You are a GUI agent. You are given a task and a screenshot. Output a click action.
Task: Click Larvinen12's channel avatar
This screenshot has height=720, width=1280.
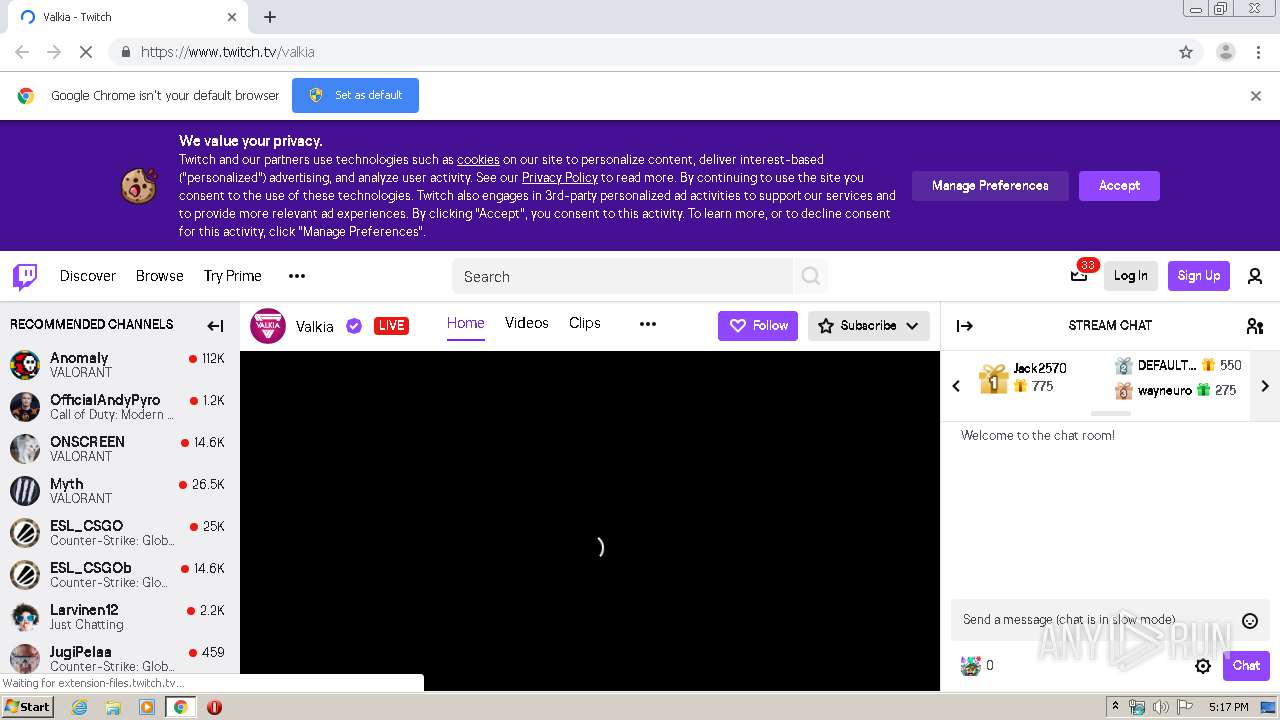pos(25,617)
